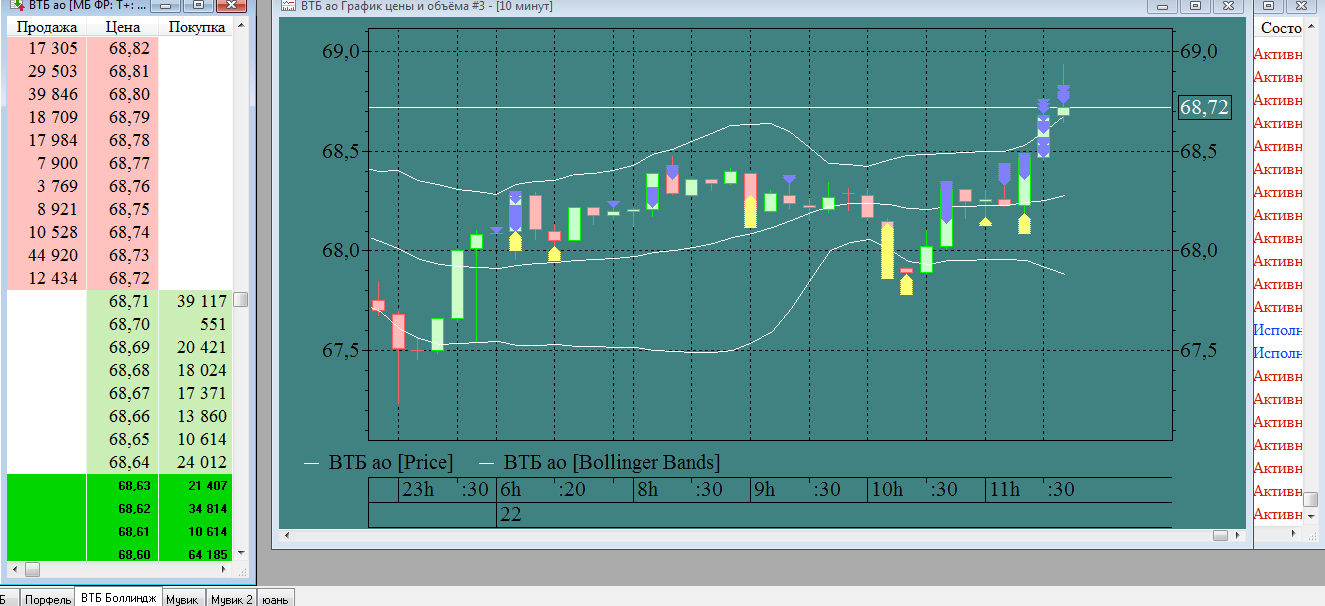Maximize the chart window
The width and height of the screenshot is (1325, 606).
[x=1195, y=6]
